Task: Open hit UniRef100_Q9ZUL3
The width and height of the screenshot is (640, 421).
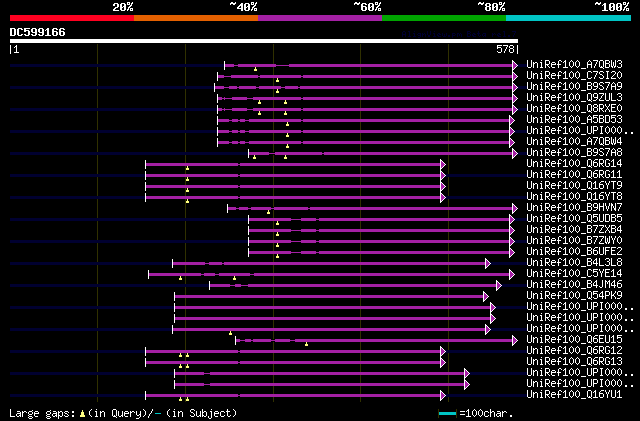Action: (574, 97)
